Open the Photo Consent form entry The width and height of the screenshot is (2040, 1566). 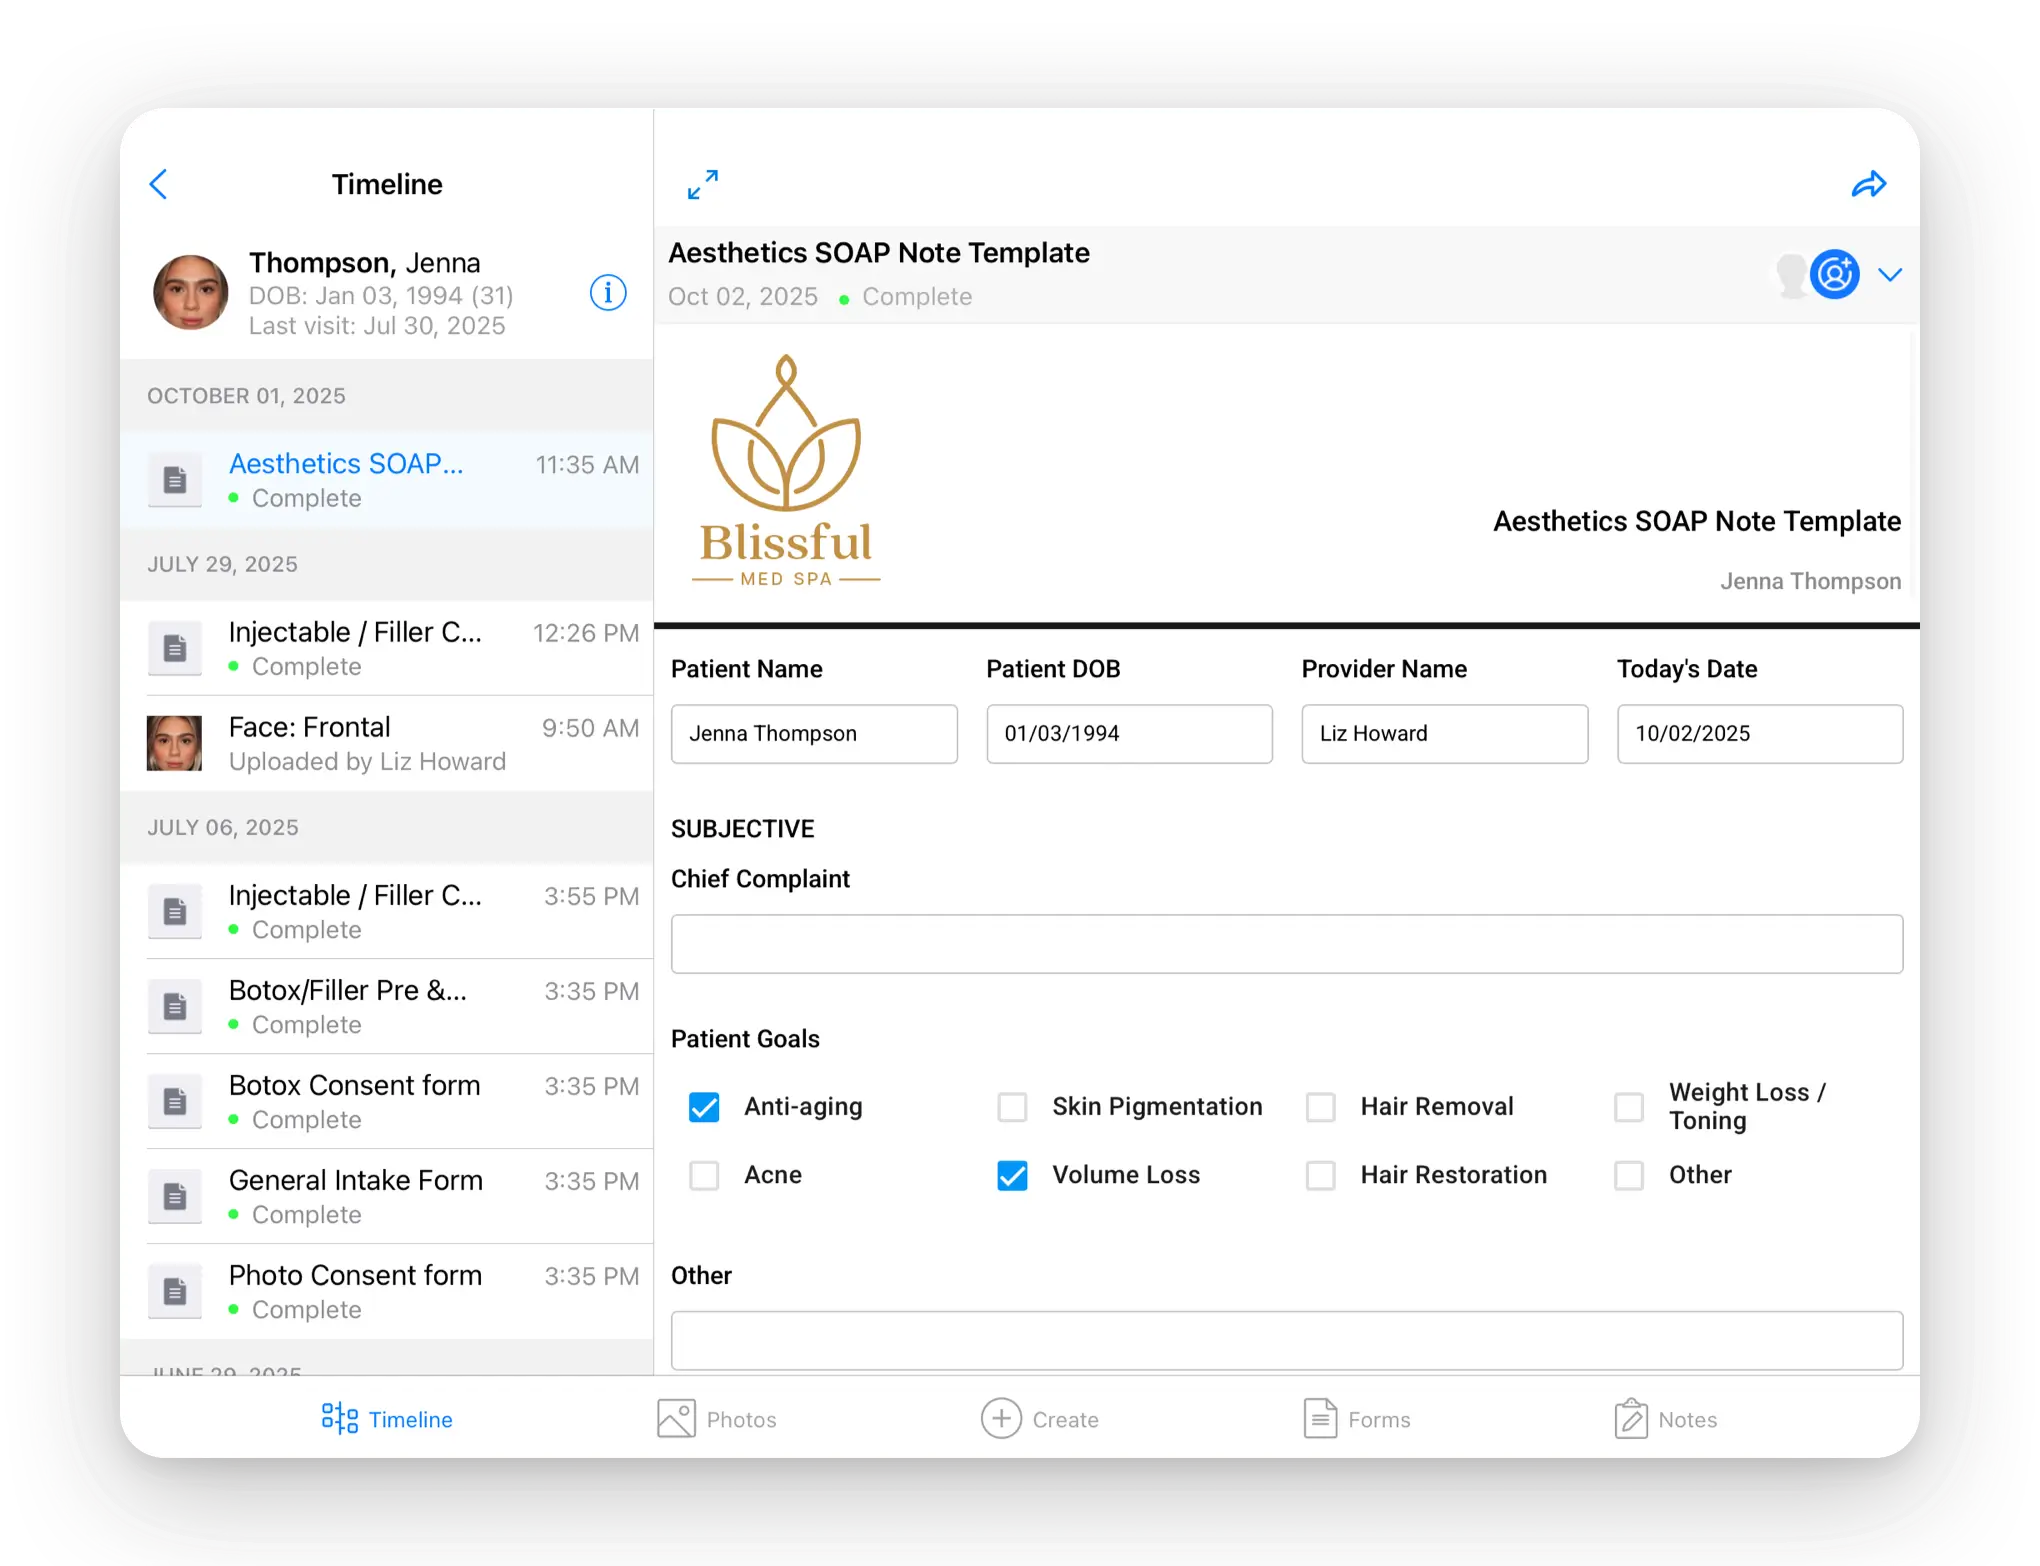386,1291
